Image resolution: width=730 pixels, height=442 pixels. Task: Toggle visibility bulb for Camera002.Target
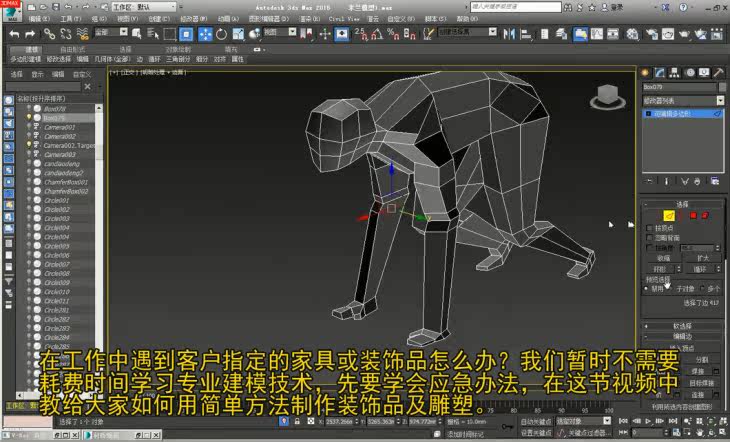(29, 145)
